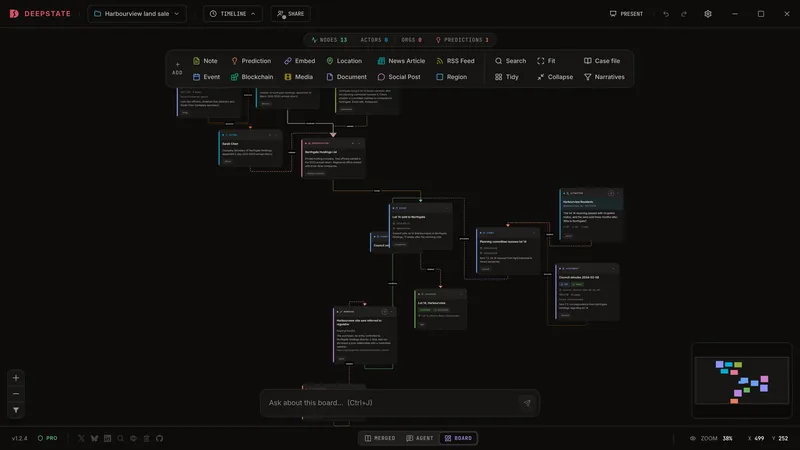Open the GitHub icon in status bar
Viewport: 800px width, 450px height.
160,438
